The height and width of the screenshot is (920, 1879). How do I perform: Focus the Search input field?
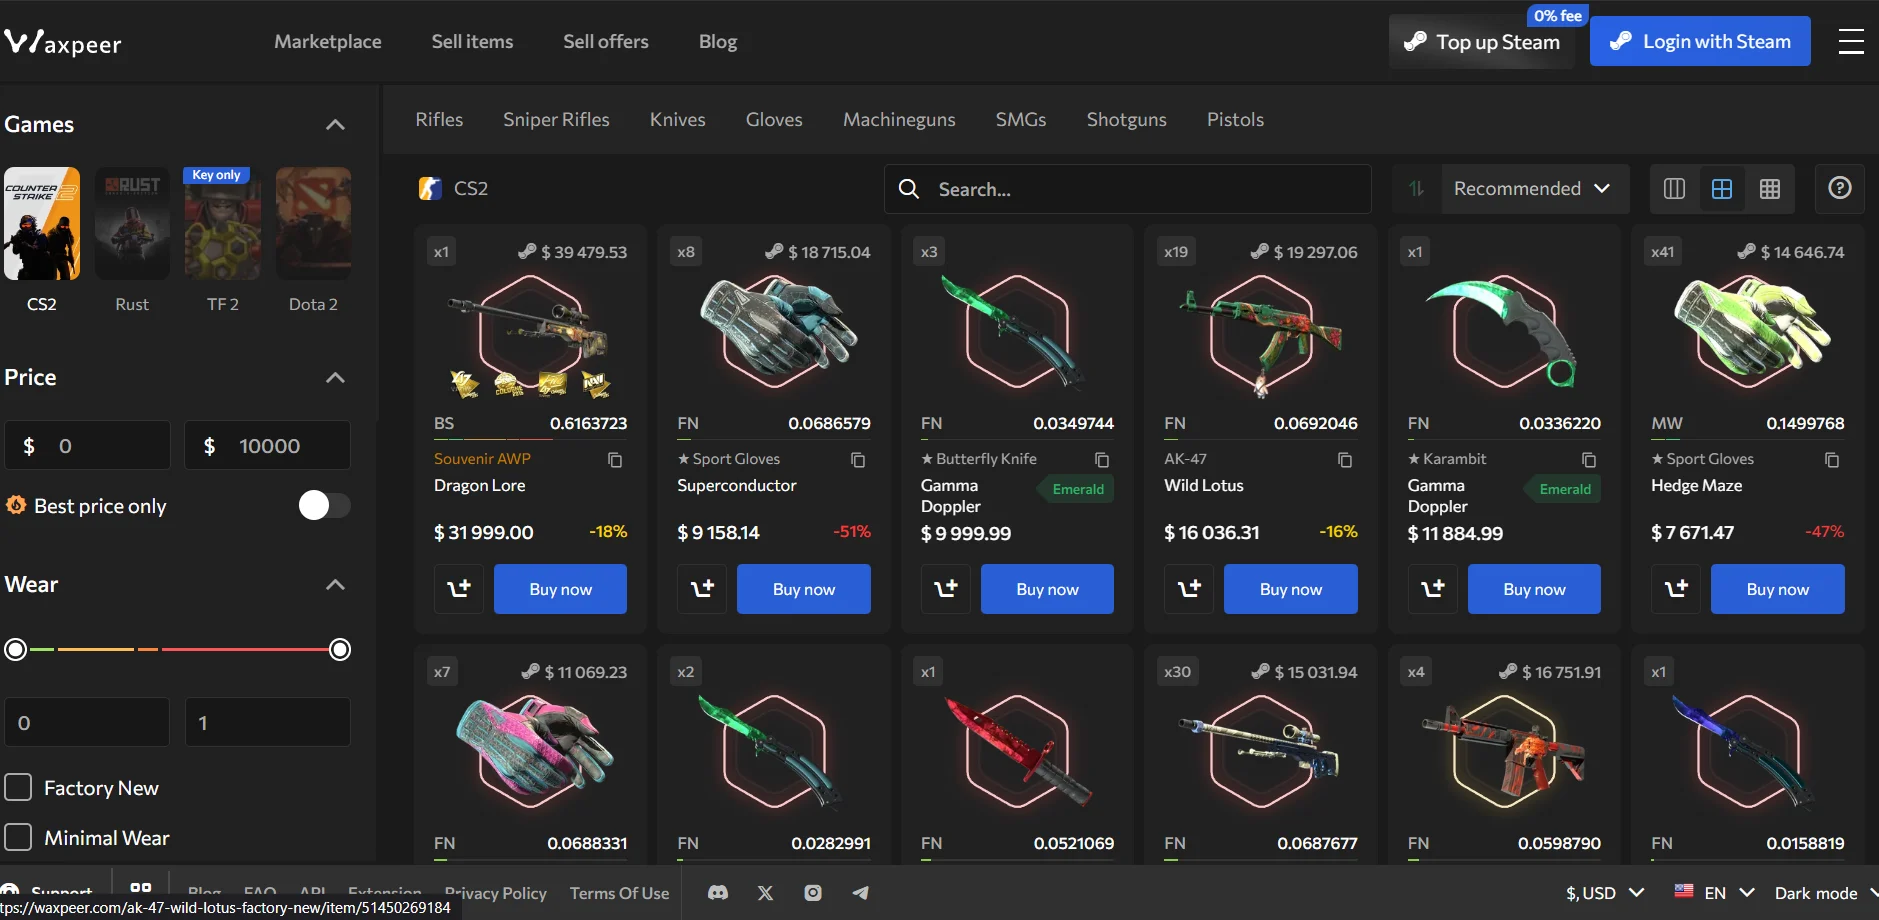pos(1128,189)
